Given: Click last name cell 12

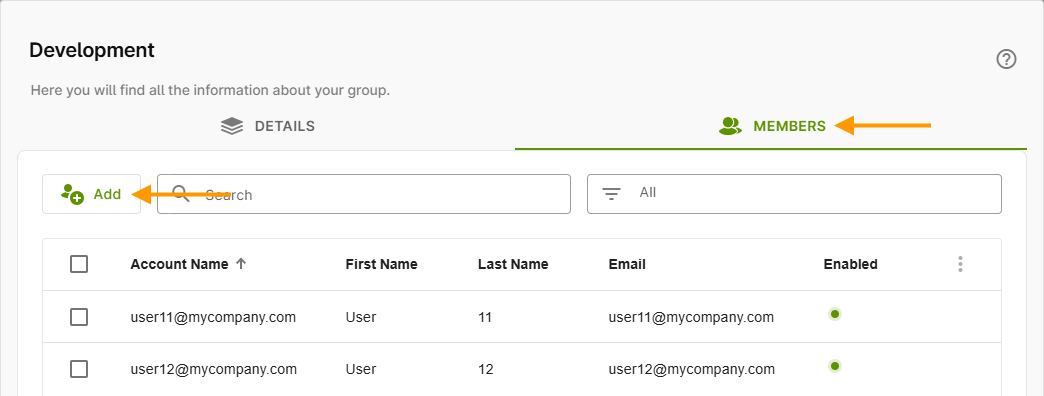Looking at the screenshot, I should point(485,369).
